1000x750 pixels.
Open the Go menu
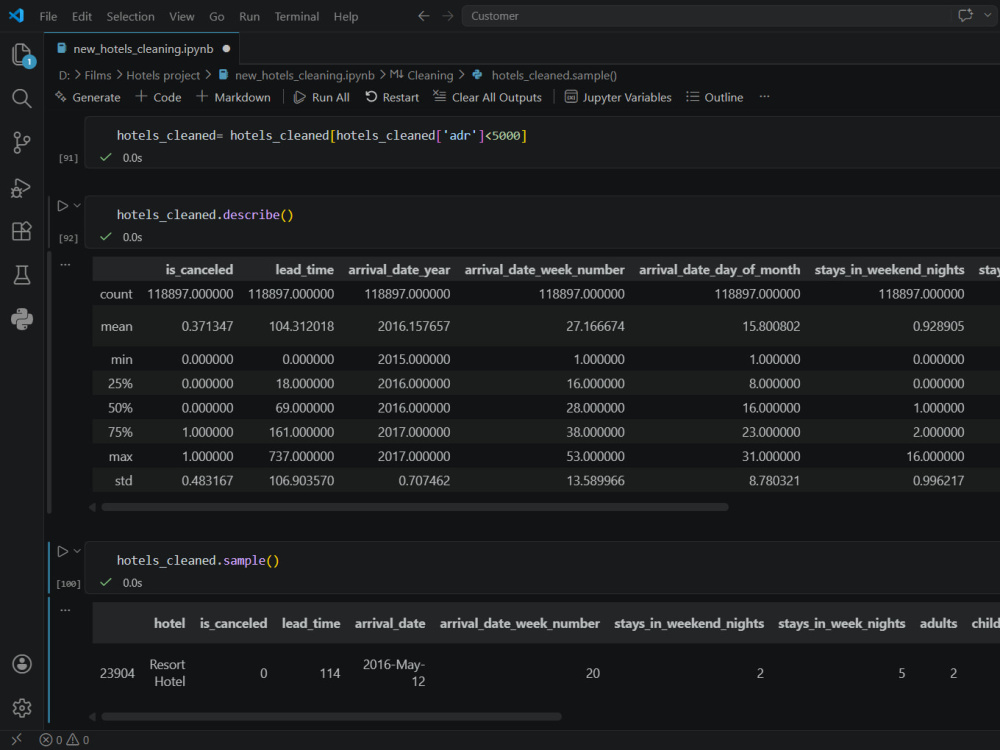[217, 17]
